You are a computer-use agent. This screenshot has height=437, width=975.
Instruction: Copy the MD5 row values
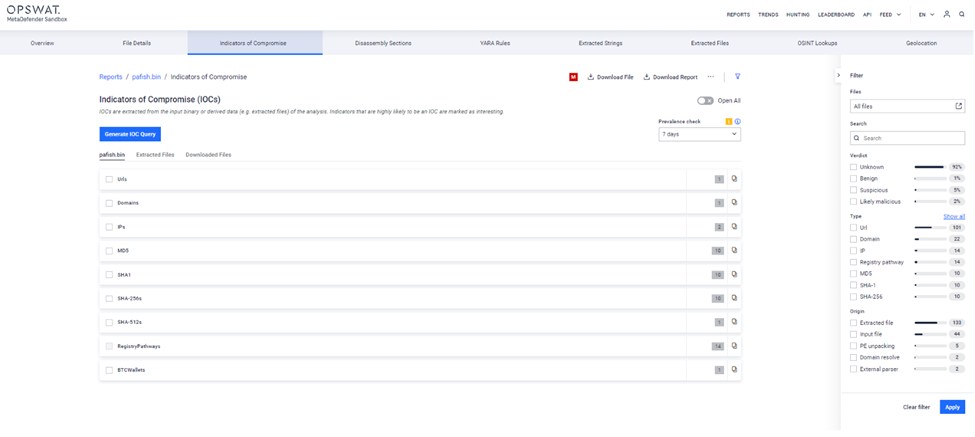[734, 251]
